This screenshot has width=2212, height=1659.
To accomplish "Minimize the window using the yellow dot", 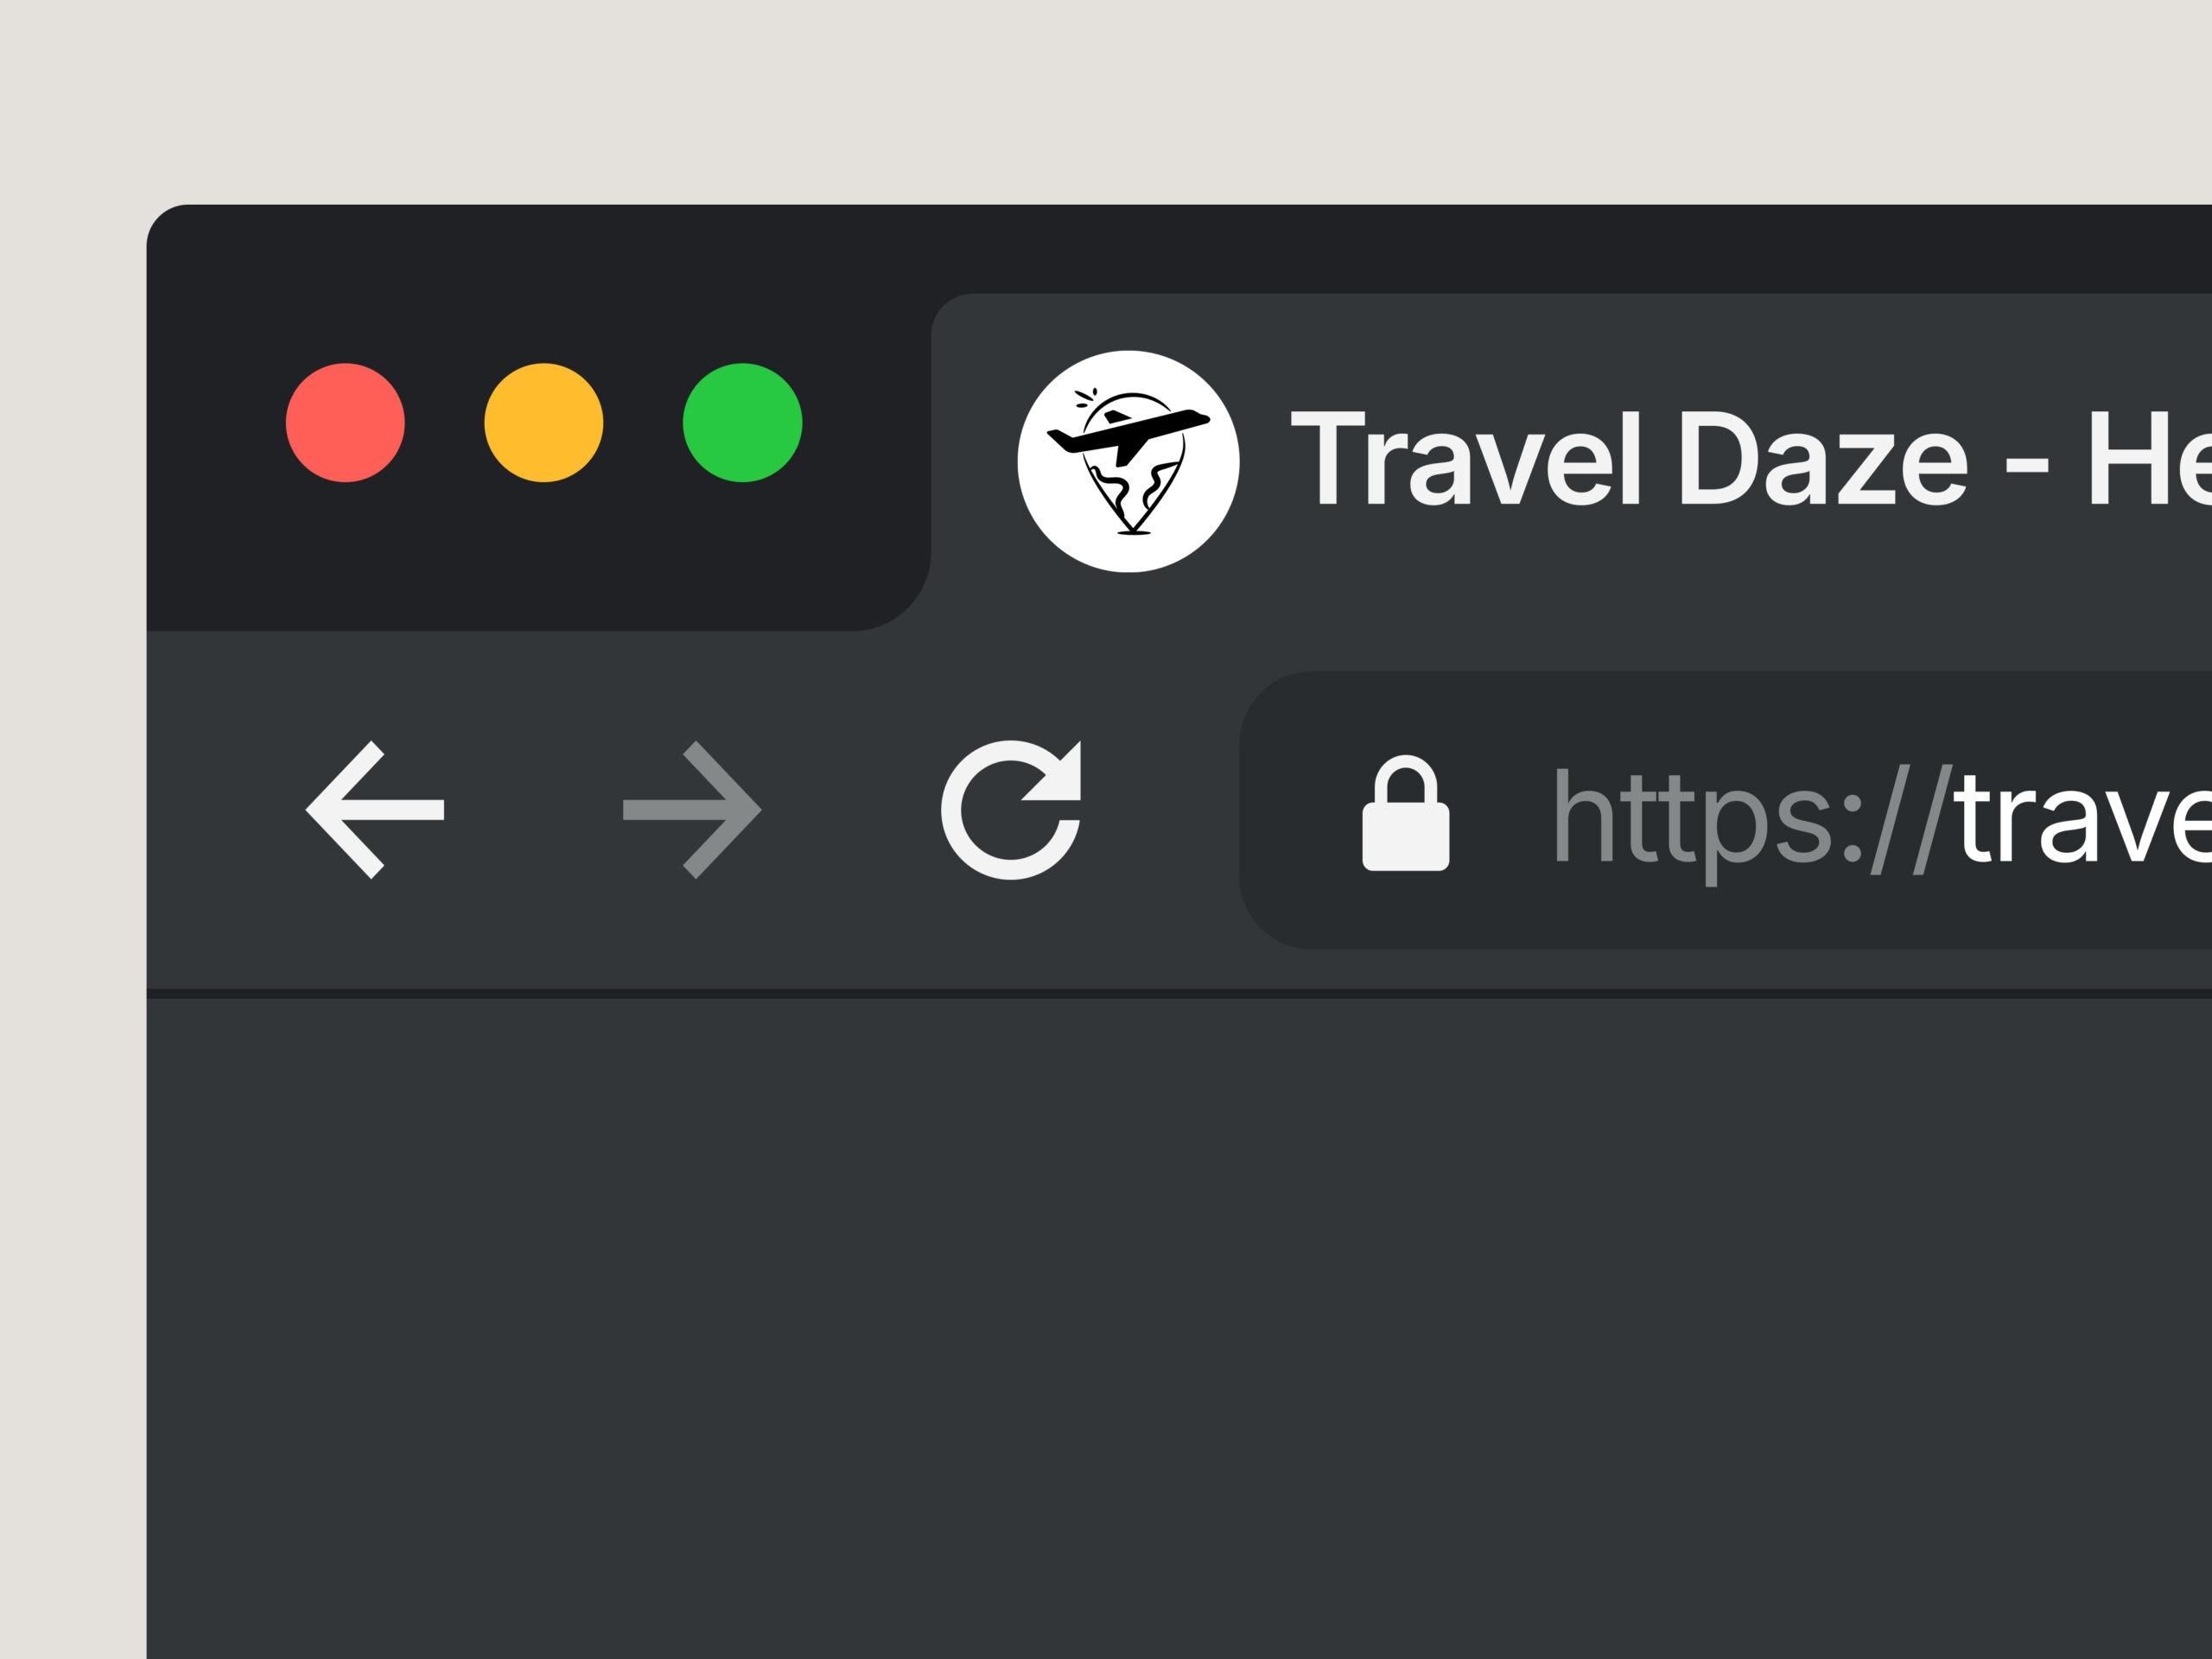I will [x=544, y=423].
